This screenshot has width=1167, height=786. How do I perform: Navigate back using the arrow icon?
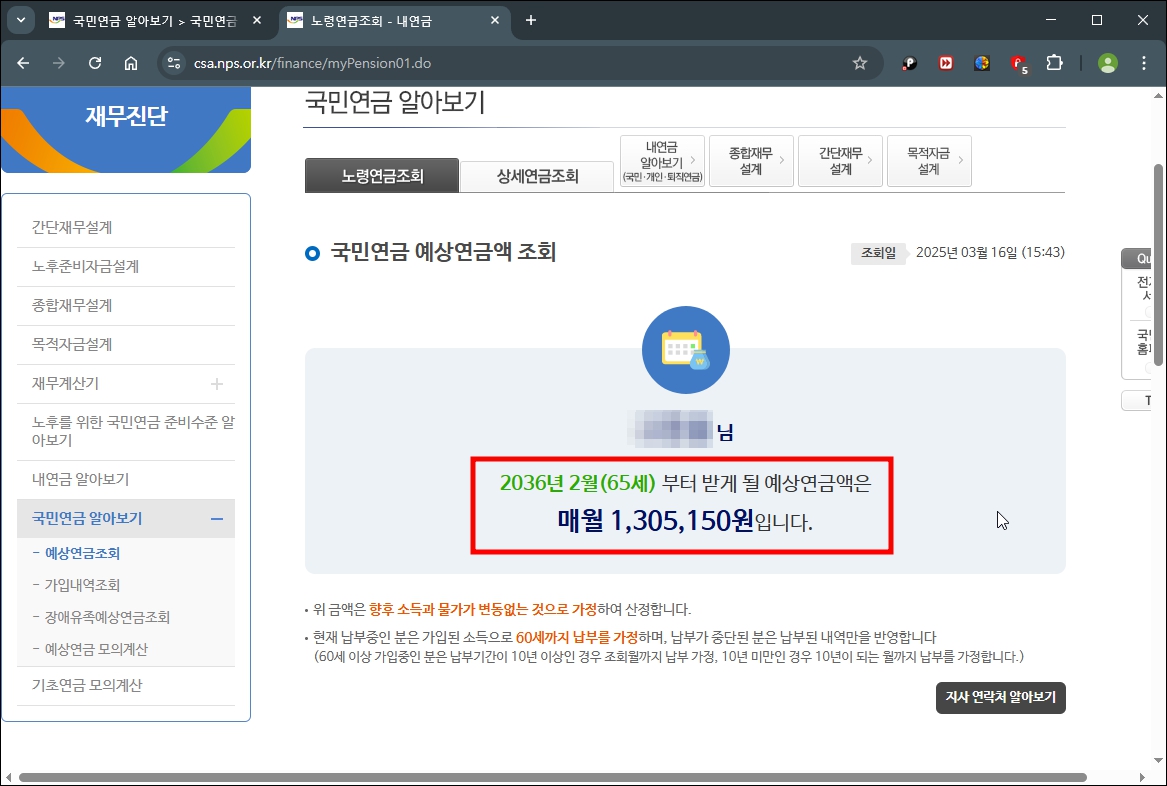[23, 62]
